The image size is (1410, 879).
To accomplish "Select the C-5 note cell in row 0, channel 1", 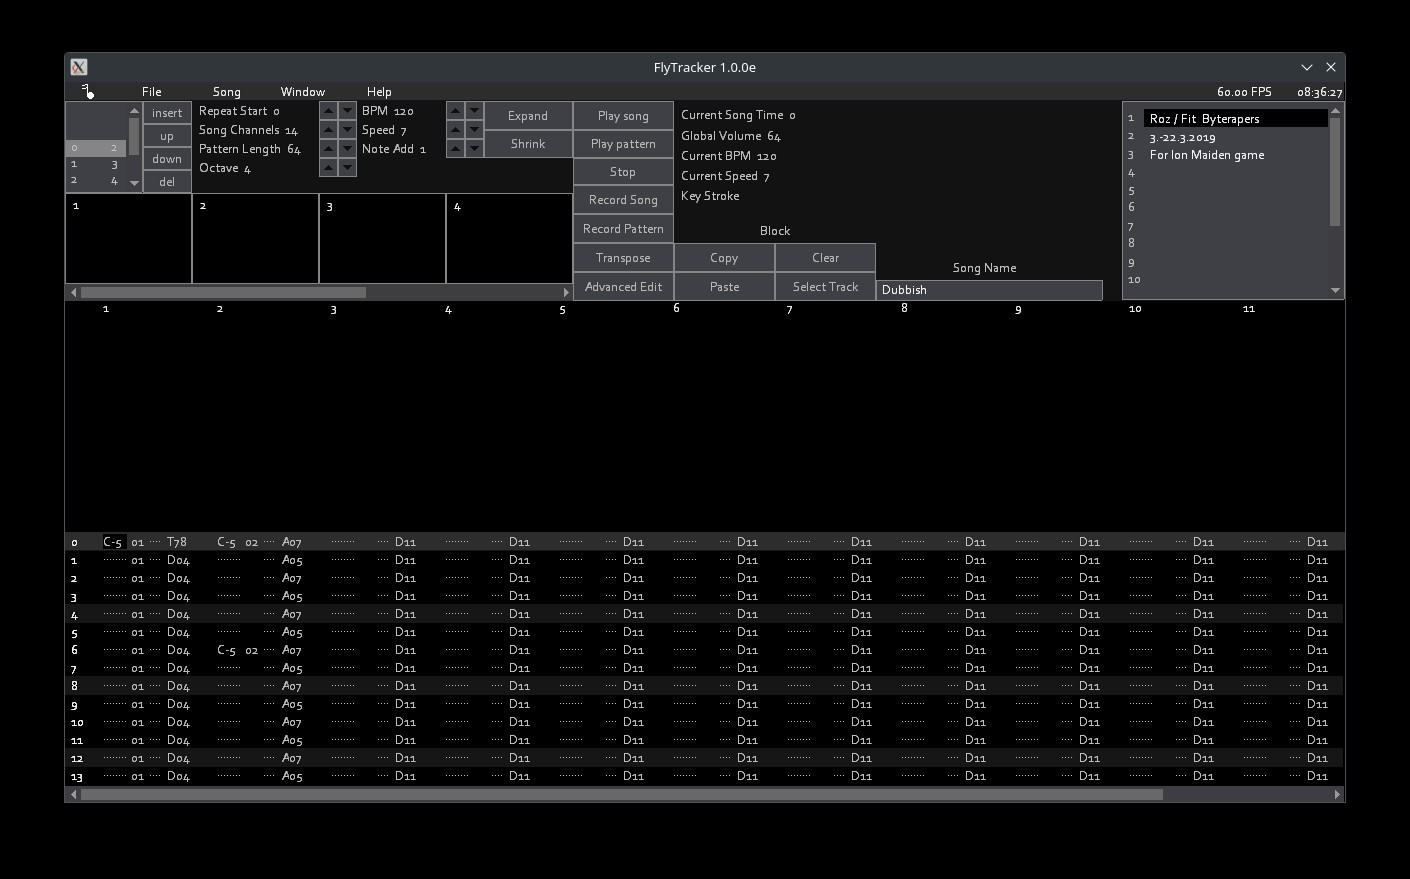I will (114, 542).
